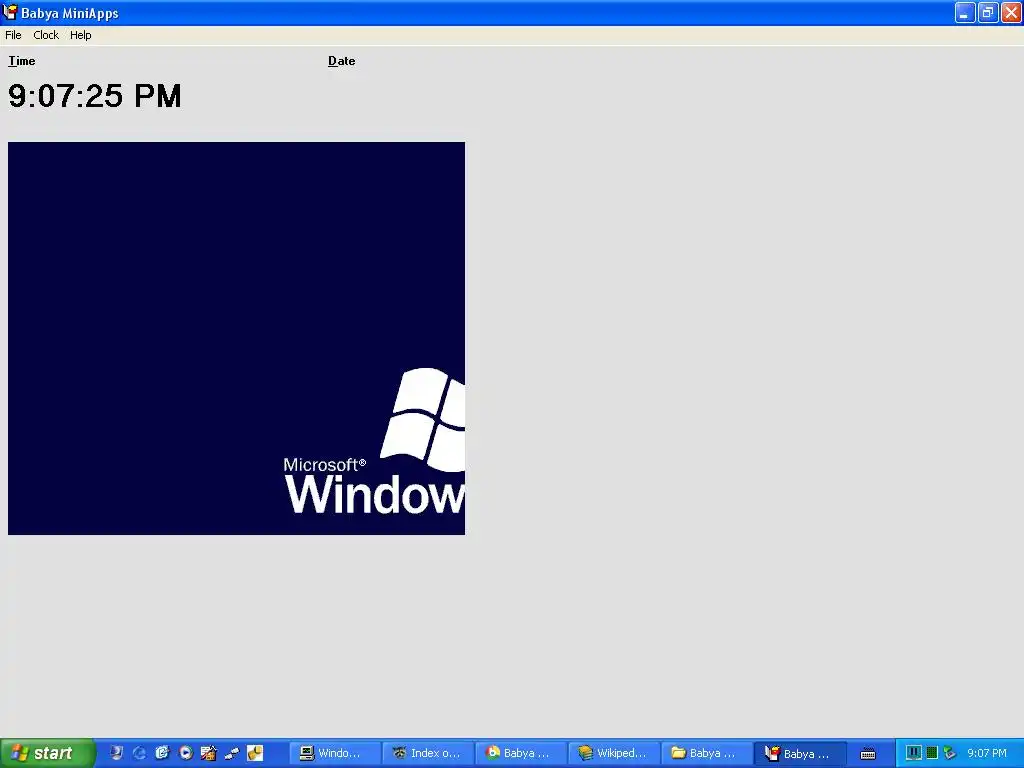Switch to Babya folder taskbar window
The height and width of the screenshot is (768, 1024).
(x=707, y=753)
